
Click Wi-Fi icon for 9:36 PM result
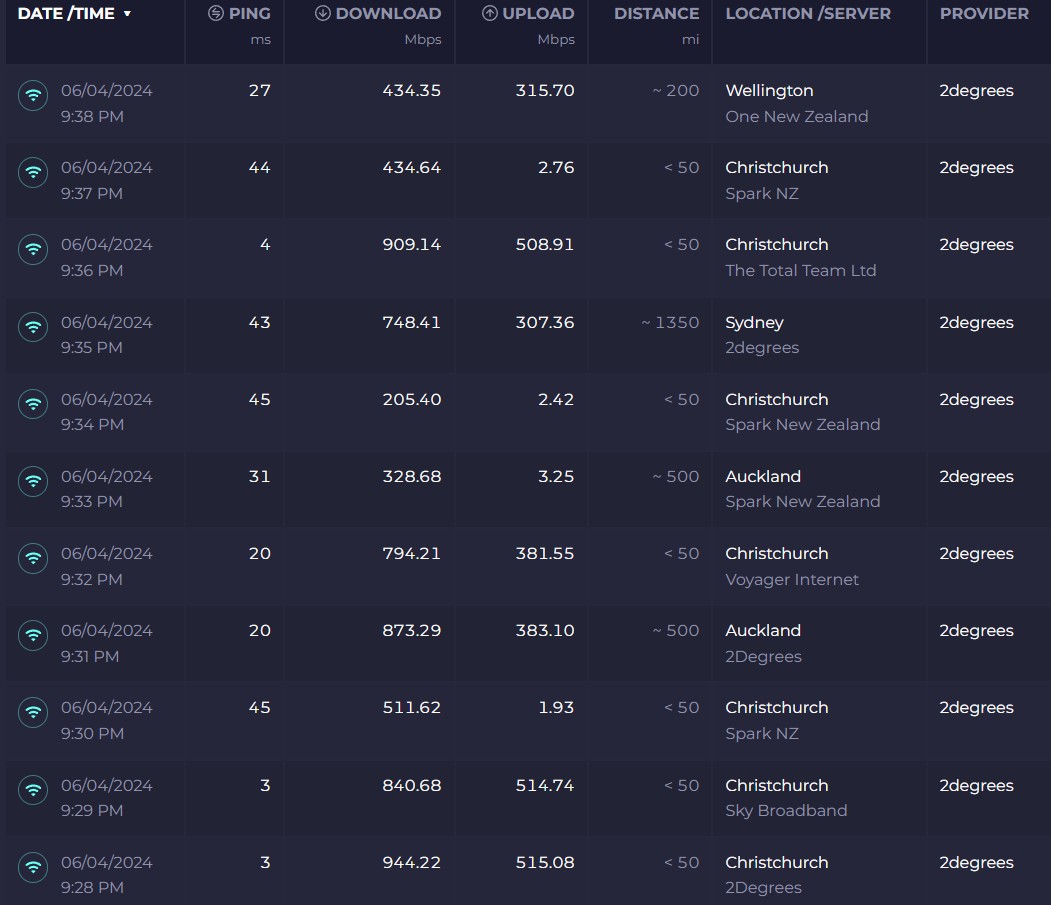click(33, 249)
